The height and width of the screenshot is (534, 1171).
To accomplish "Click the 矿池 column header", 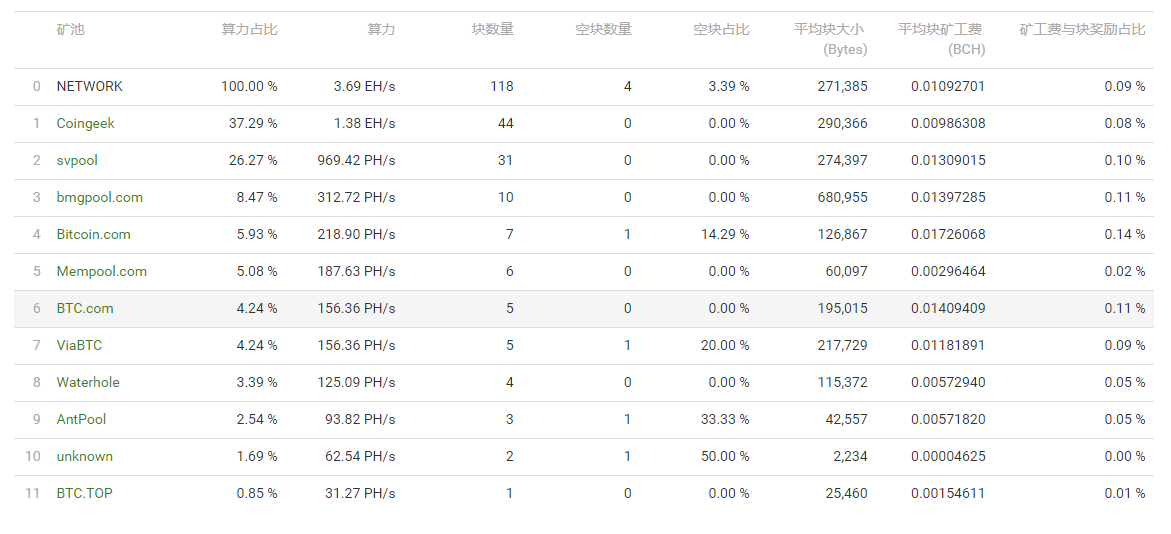I will (x=71, y=30).
